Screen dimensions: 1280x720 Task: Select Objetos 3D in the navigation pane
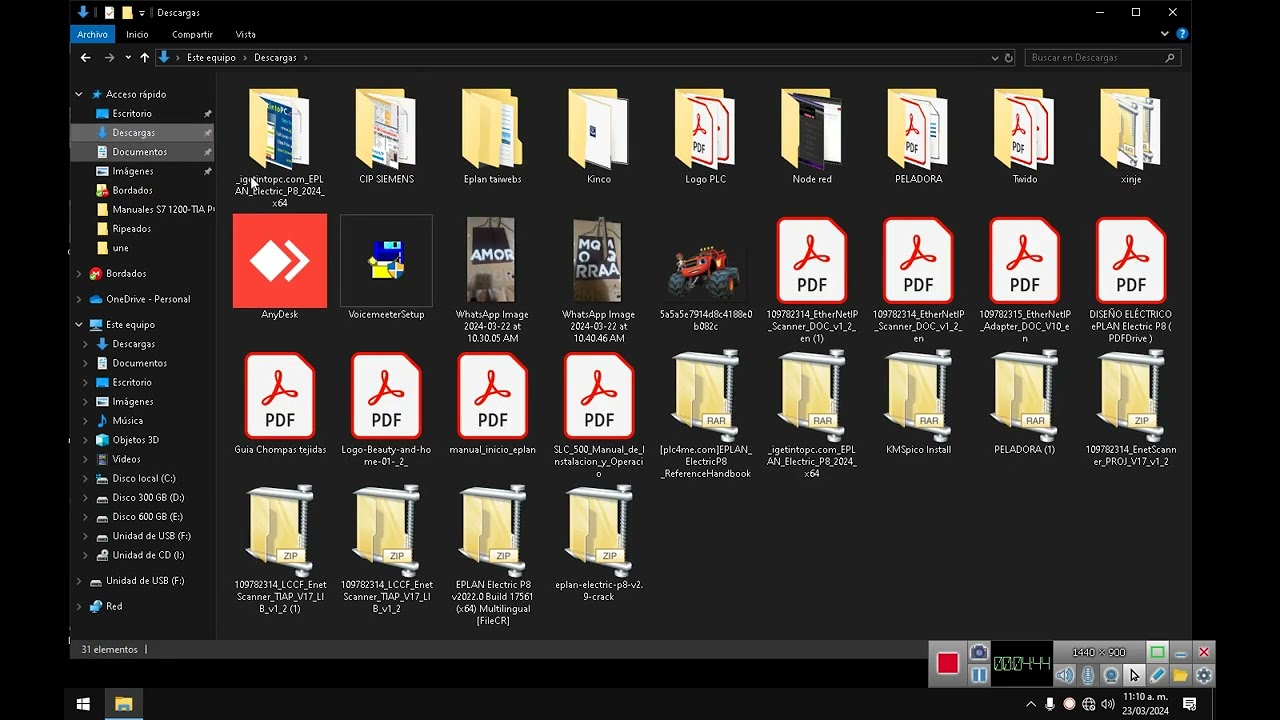[135, 440]
